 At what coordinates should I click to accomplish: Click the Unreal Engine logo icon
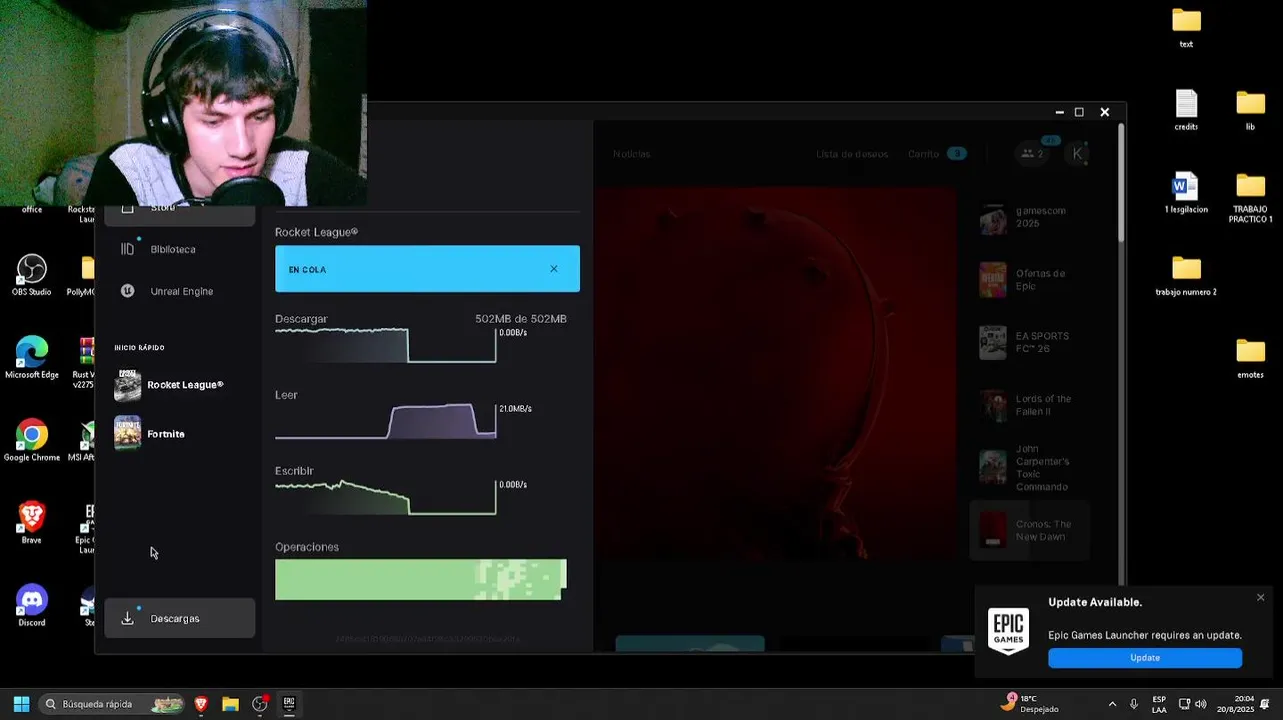pyautogui.click(x=127, y=291)
